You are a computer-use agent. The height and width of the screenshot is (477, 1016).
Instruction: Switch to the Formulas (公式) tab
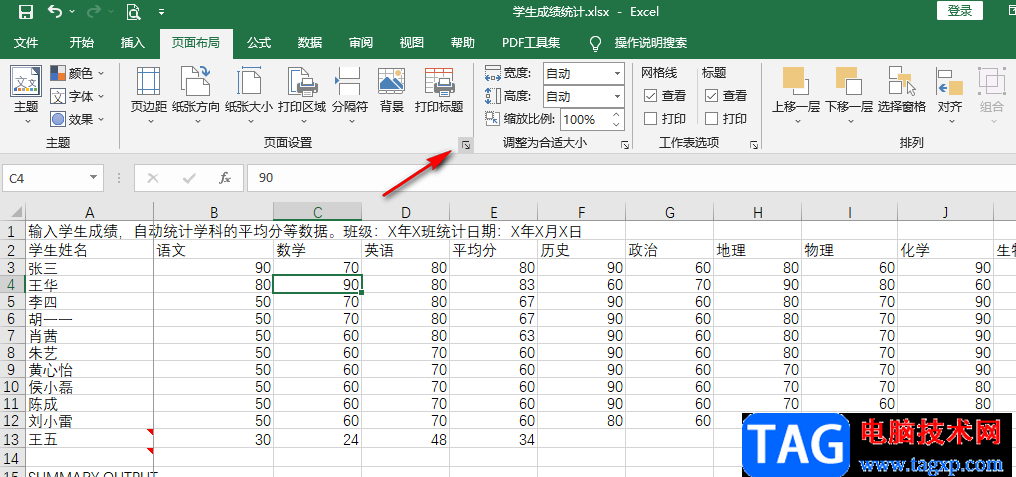[259, 43]
